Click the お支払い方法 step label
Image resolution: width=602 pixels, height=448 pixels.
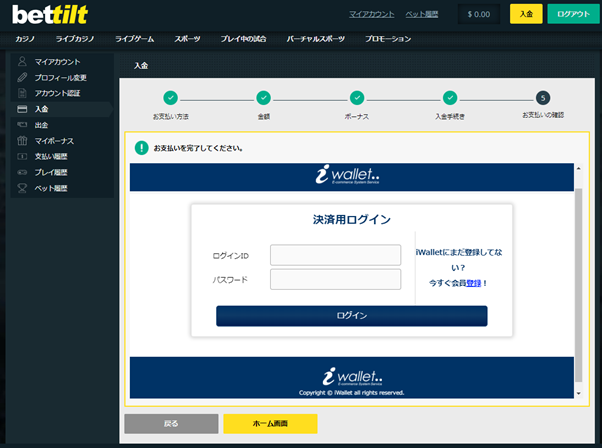click(170, 116)
